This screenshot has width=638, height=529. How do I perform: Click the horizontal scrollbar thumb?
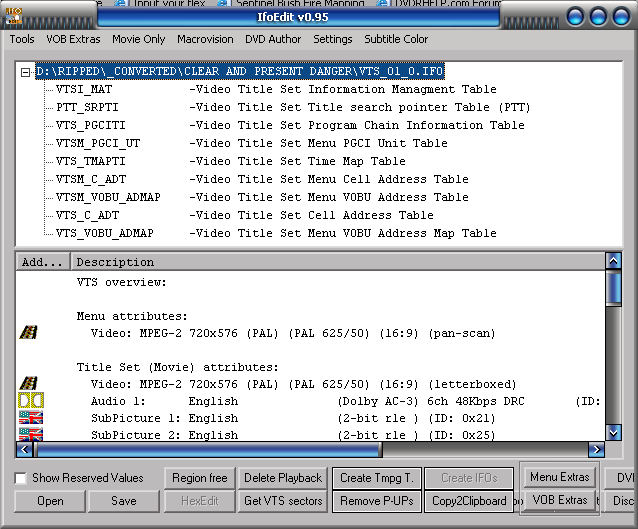tap(208, 450)
